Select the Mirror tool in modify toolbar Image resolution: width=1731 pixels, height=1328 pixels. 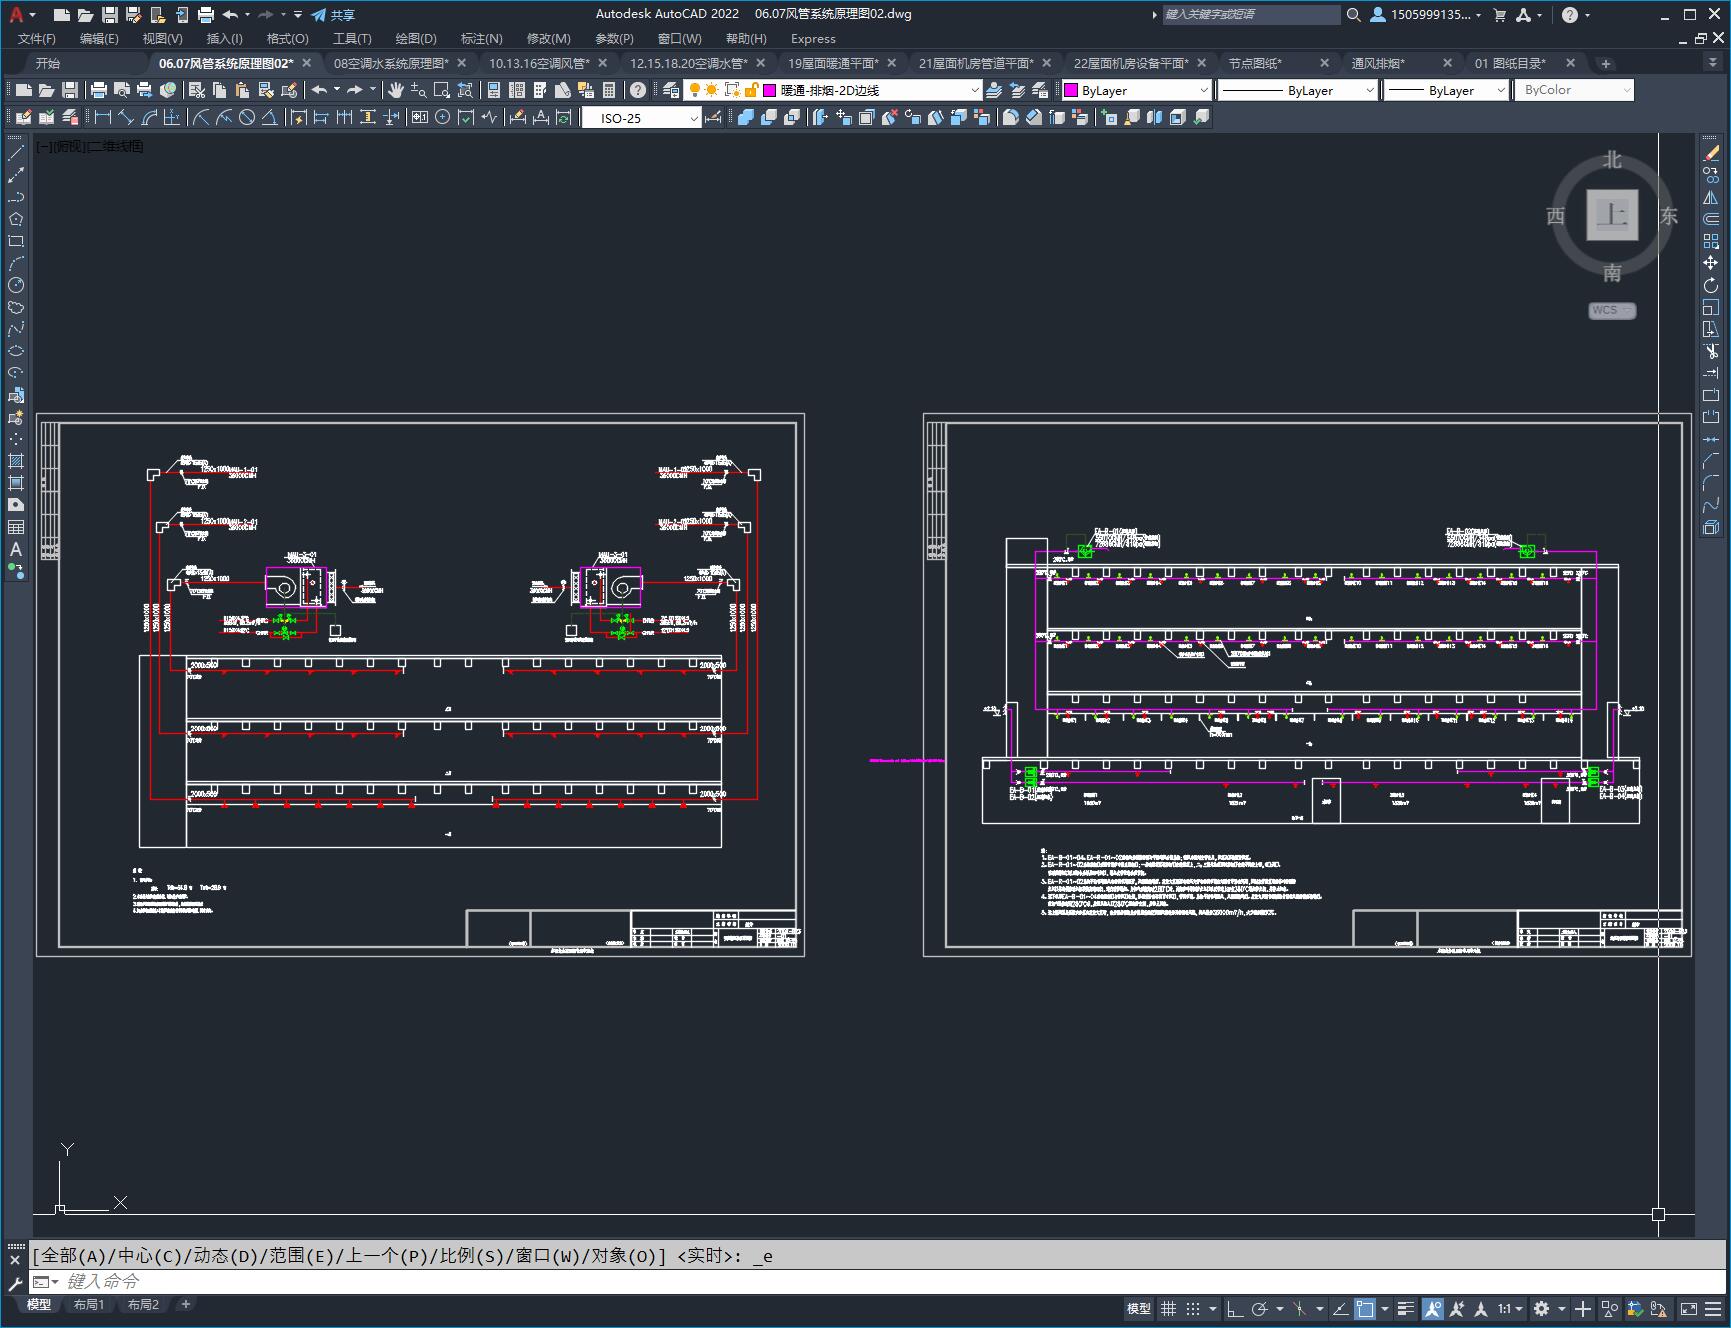click(x=1711, y=197)
